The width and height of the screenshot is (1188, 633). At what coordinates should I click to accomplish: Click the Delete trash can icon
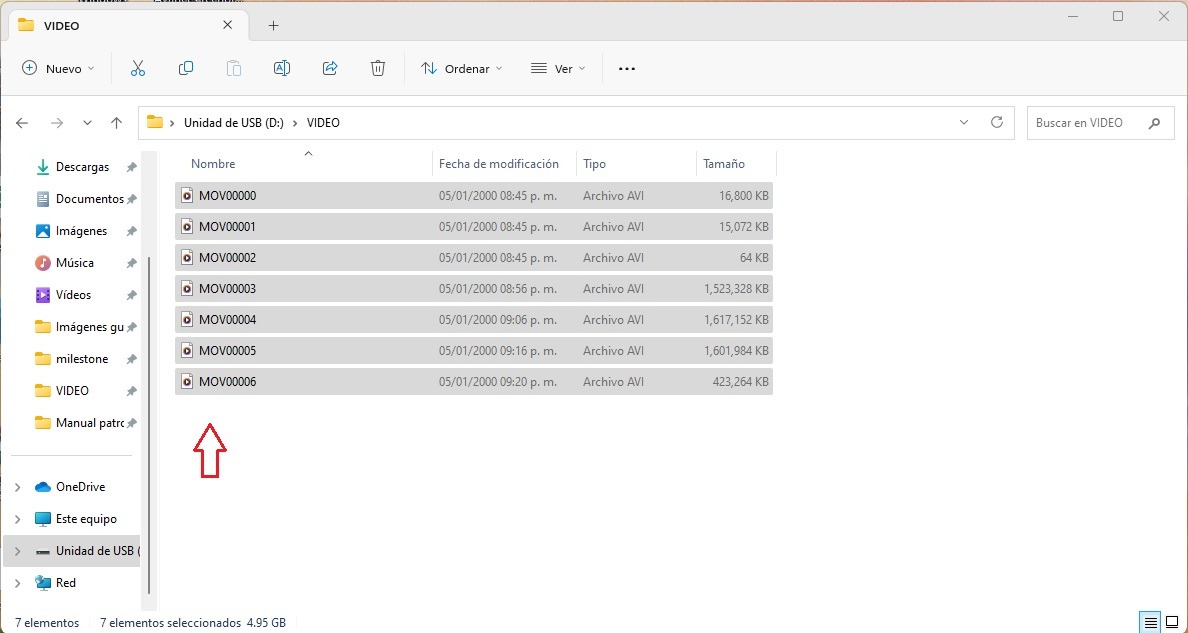(x=378, y=68)
